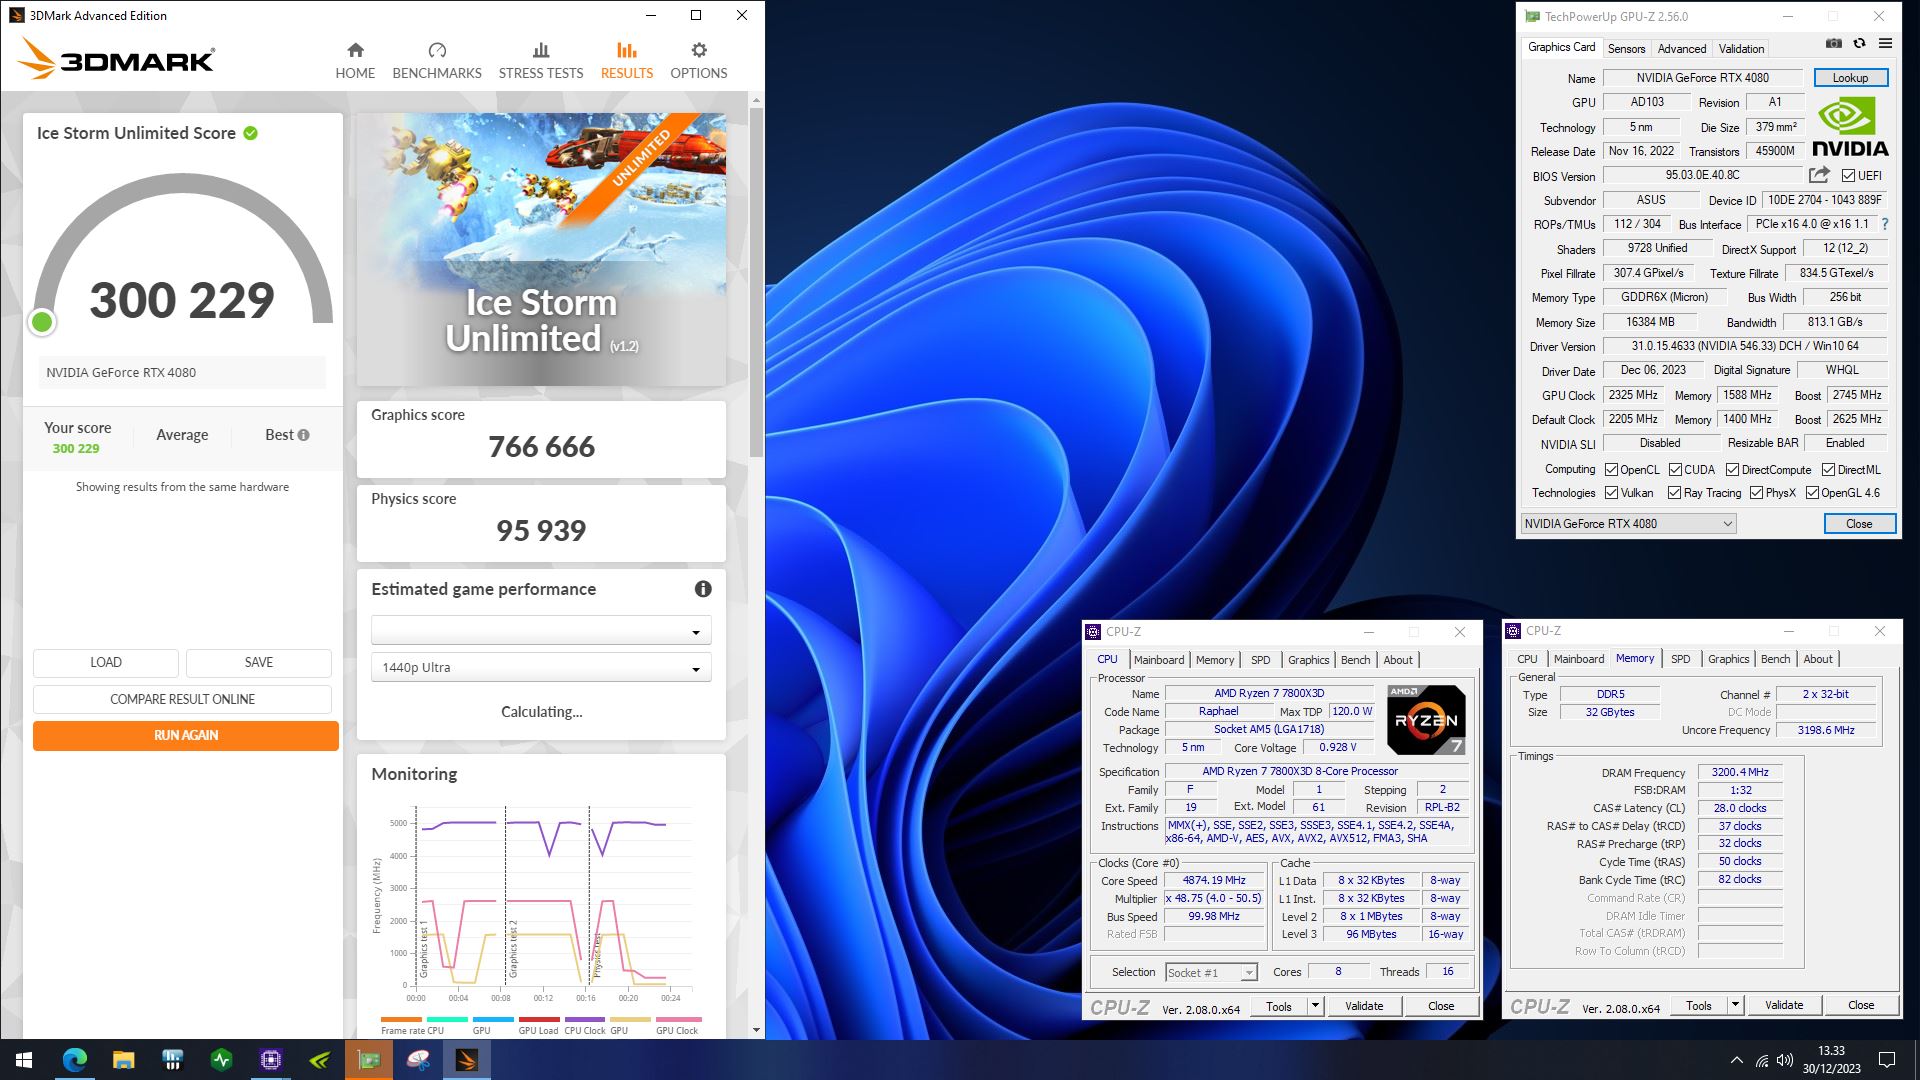Click the Best score info icon
Image resolution: width=1920 pixels, height=1080 pixels.
click(304, 435)
